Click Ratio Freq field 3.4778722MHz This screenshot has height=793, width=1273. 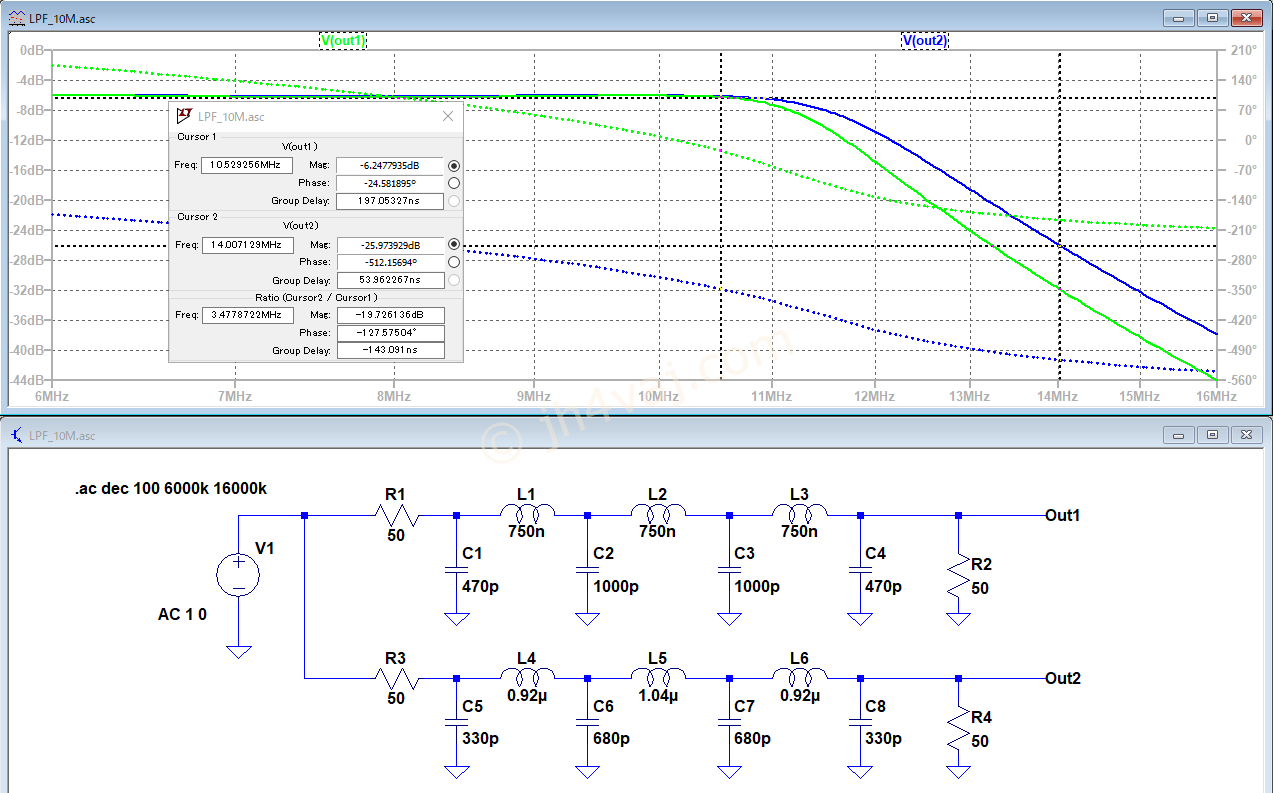pyautogui.click(x=247, y=314)
